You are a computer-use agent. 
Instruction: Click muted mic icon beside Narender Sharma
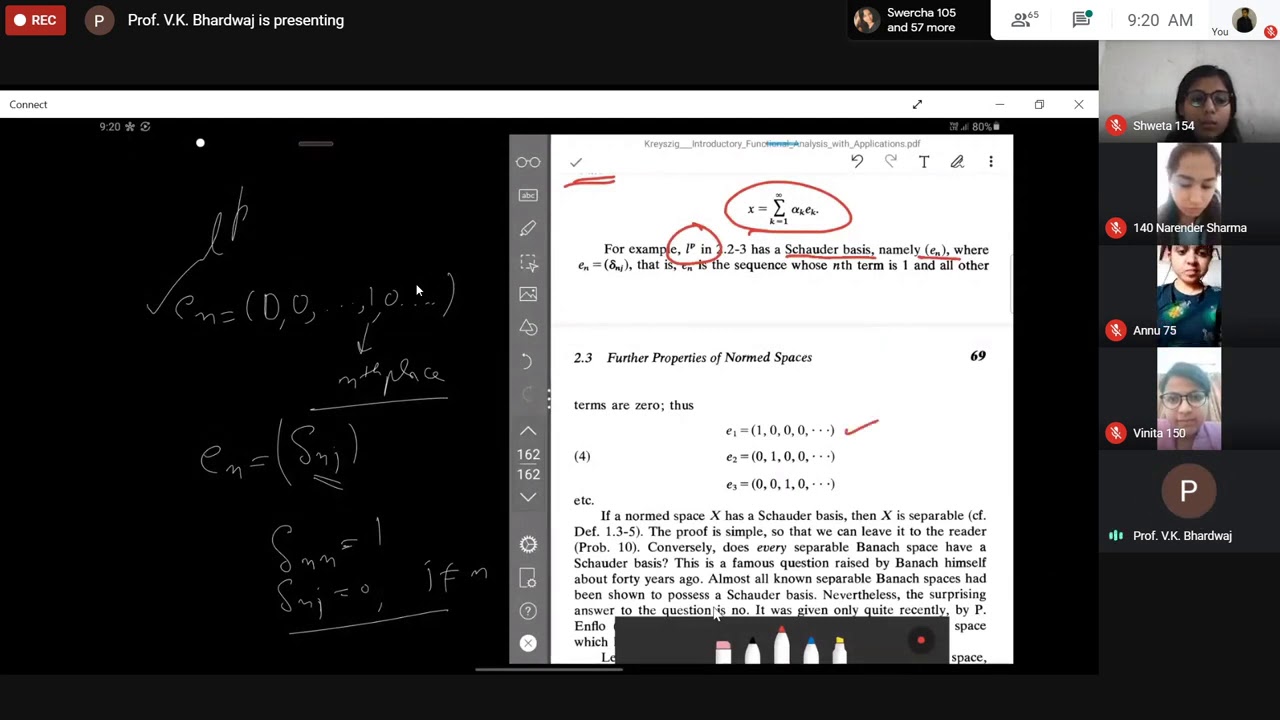click(1116, 228)
